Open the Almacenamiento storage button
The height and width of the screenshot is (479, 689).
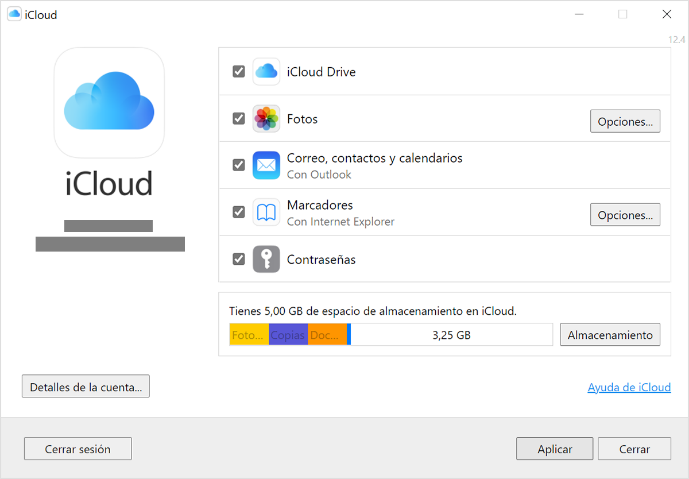610,335
